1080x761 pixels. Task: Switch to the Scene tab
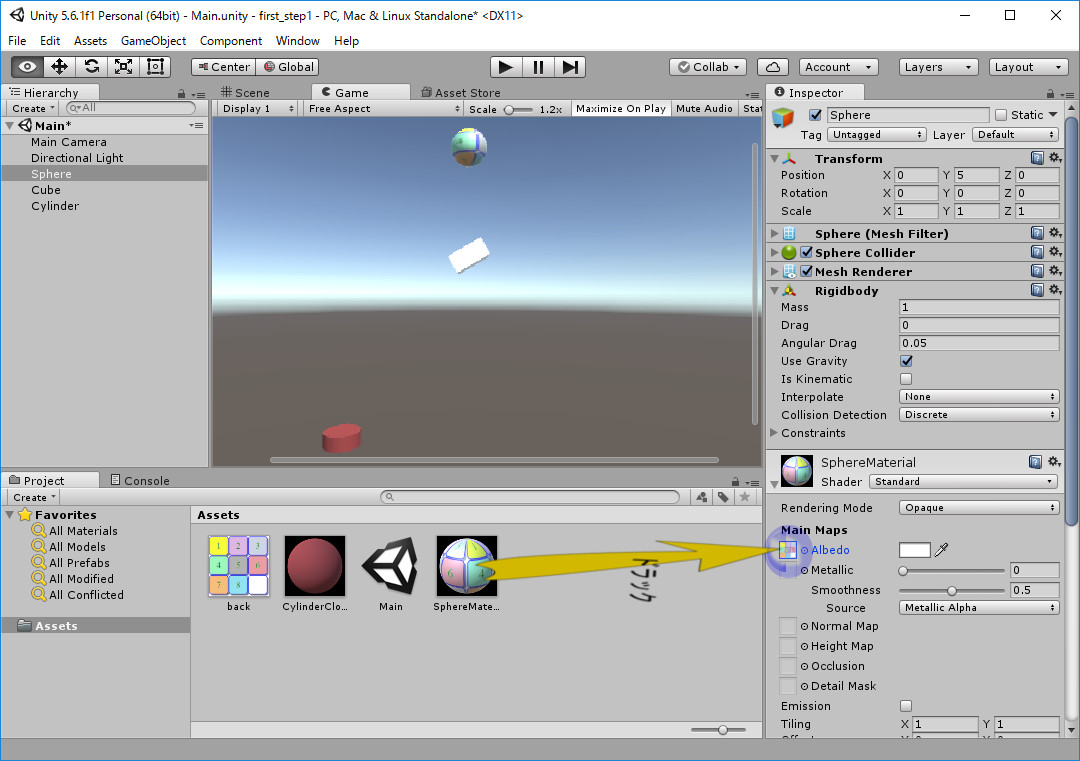click(x=251, y=93)
